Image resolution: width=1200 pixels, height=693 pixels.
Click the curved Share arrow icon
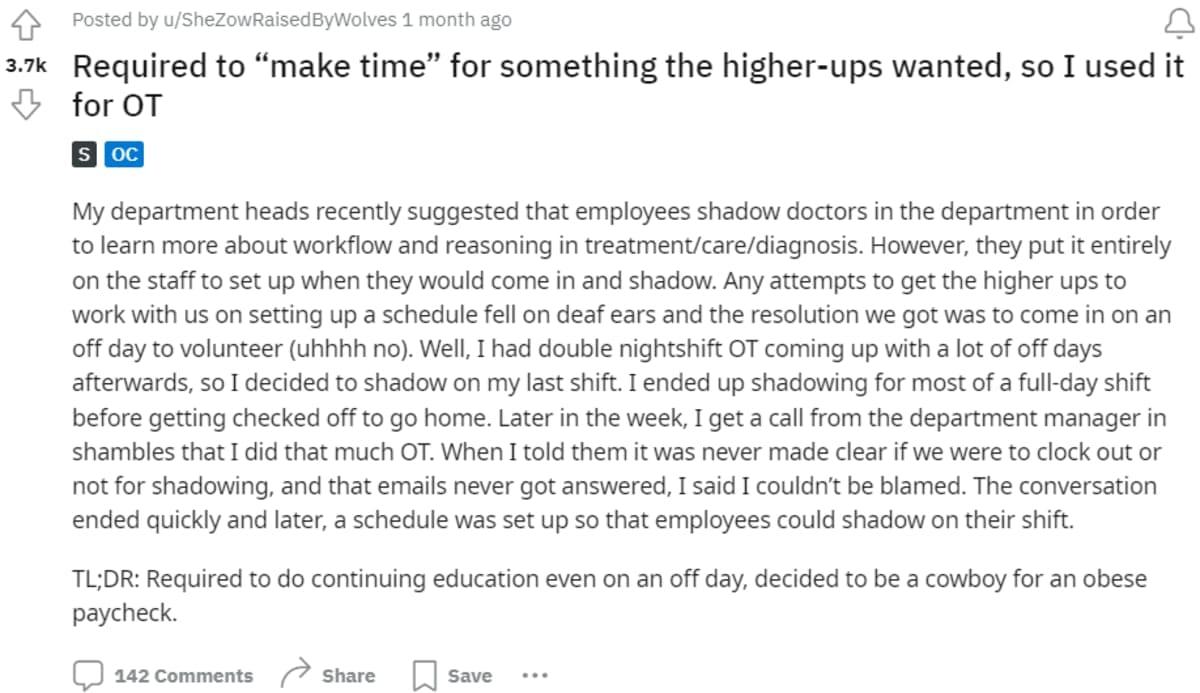click(296, 675)
